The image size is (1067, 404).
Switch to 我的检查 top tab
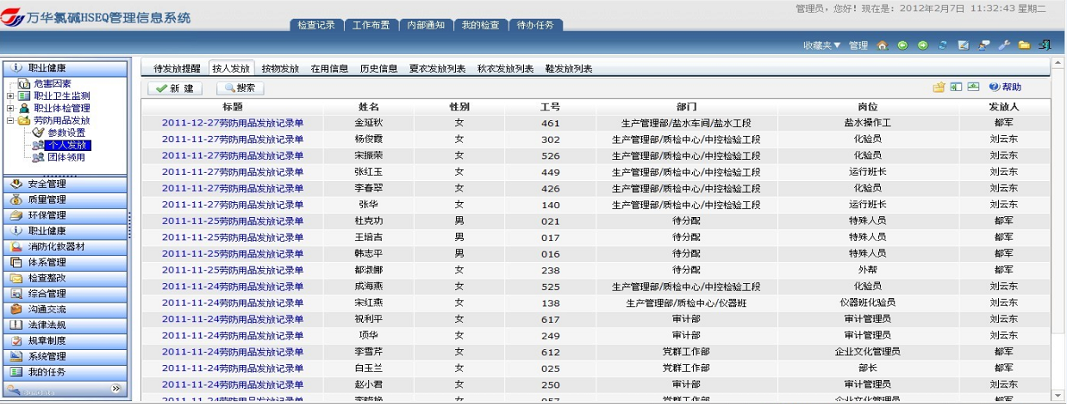tap(480, 25)
